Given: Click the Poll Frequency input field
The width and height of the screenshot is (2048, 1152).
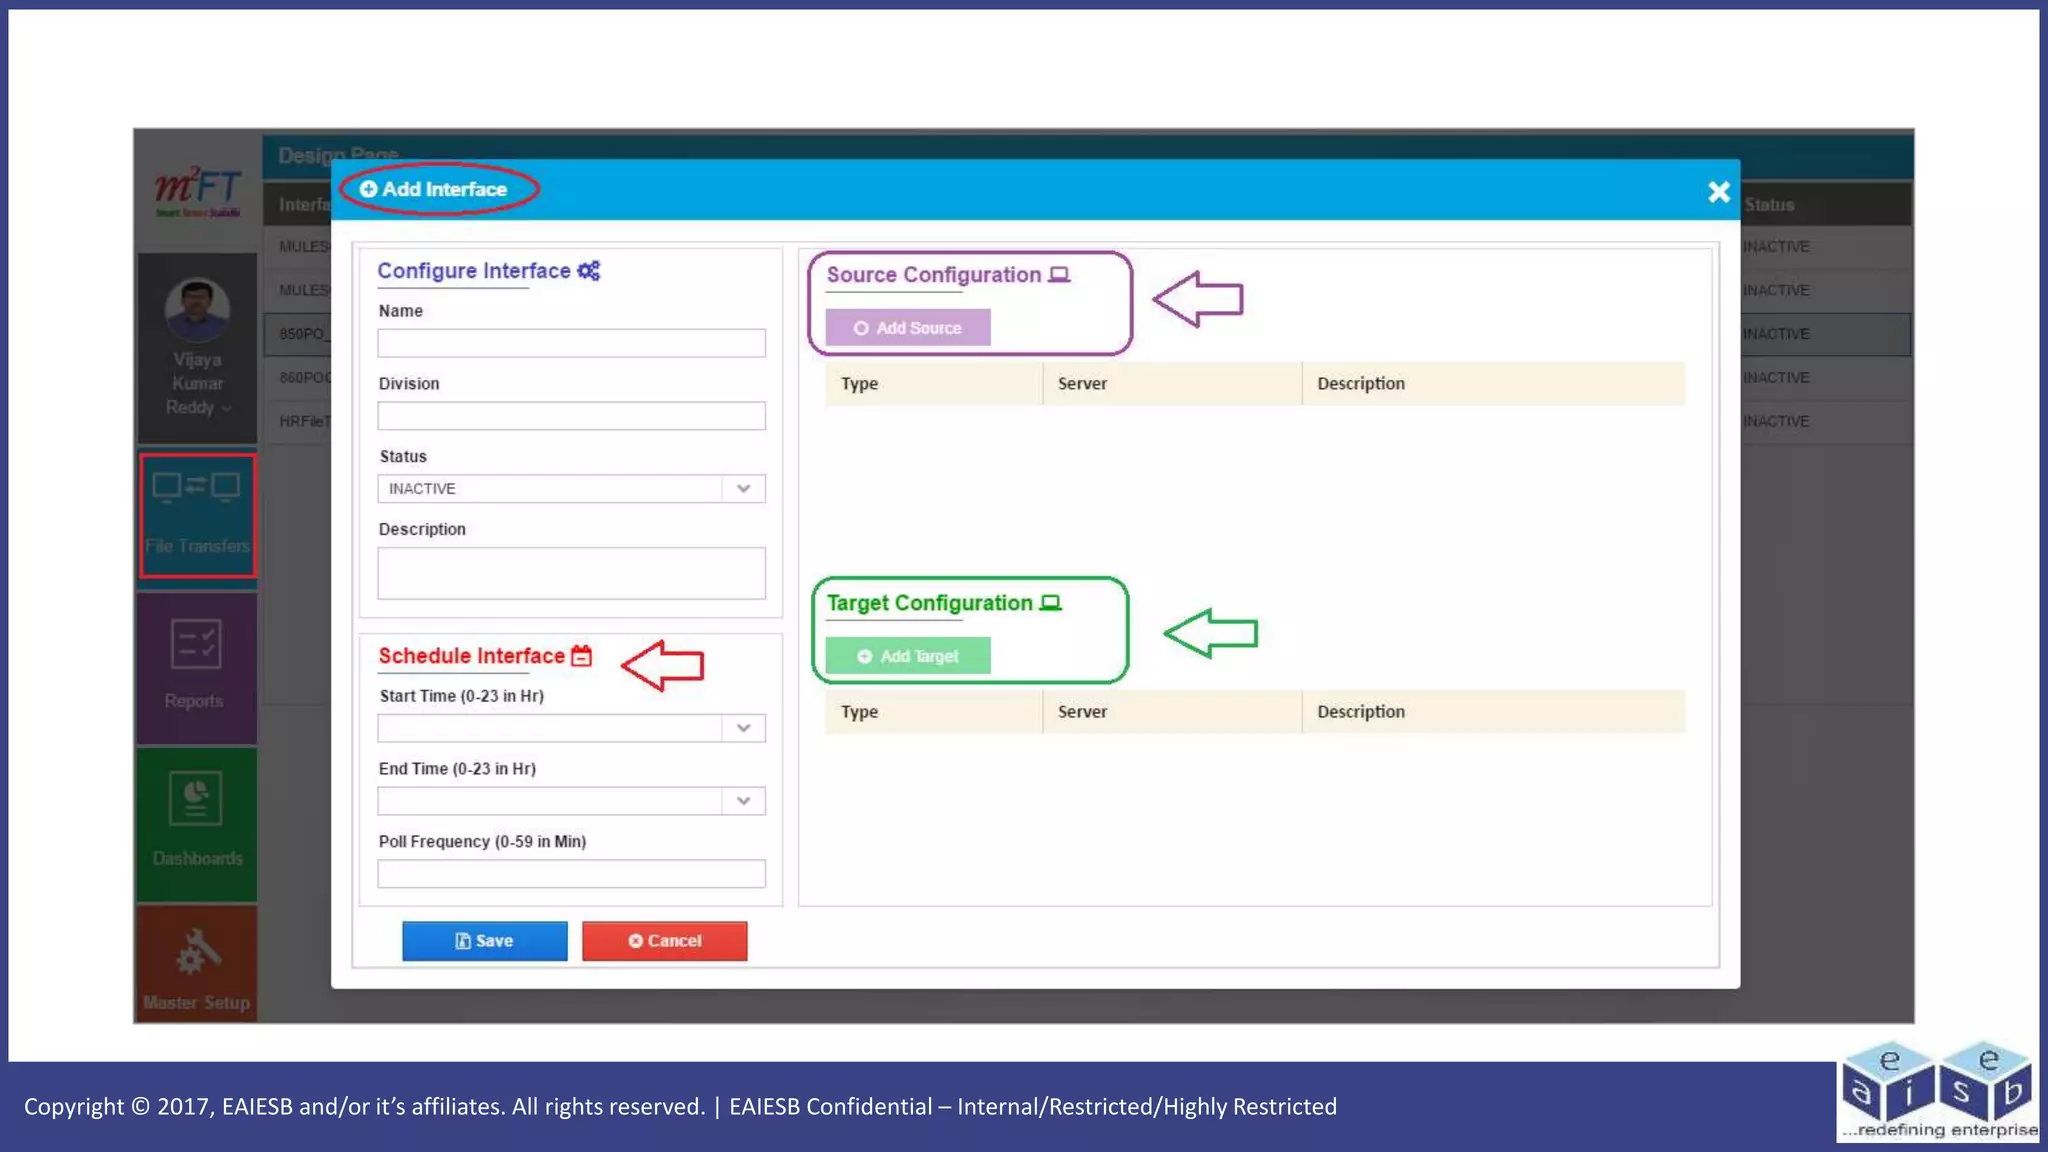Looking at the screenshot, I should 571,874.
